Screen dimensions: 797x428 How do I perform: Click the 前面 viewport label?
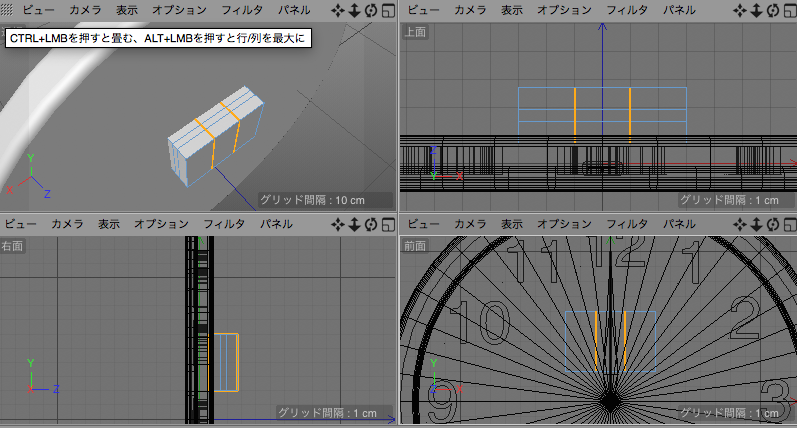415,246
